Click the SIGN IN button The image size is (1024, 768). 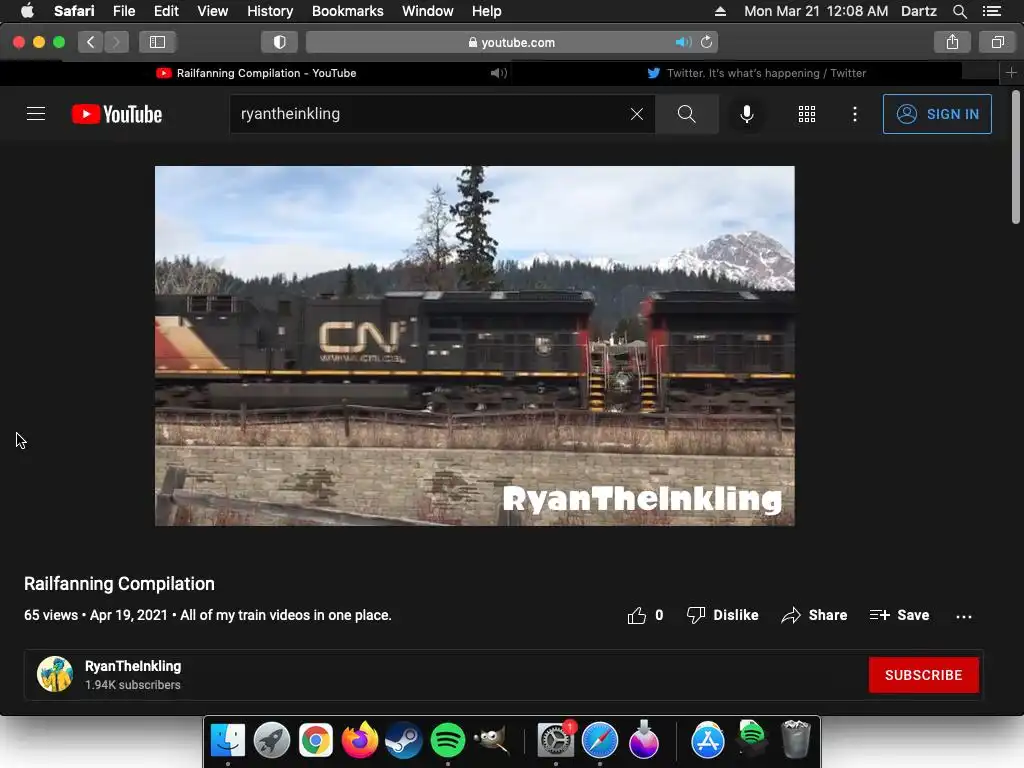point(937,114)
